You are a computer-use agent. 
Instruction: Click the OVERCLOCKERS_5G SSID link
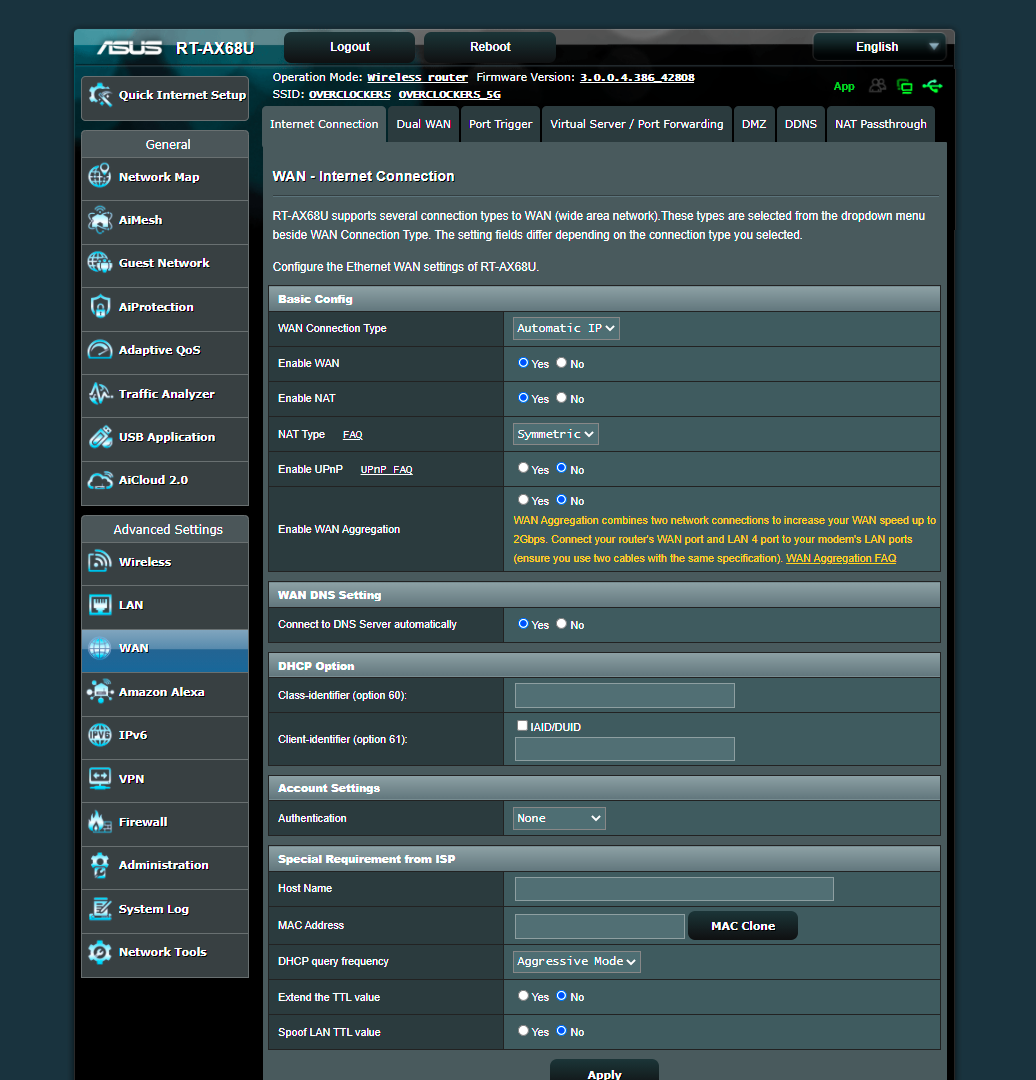click(450, 94)
